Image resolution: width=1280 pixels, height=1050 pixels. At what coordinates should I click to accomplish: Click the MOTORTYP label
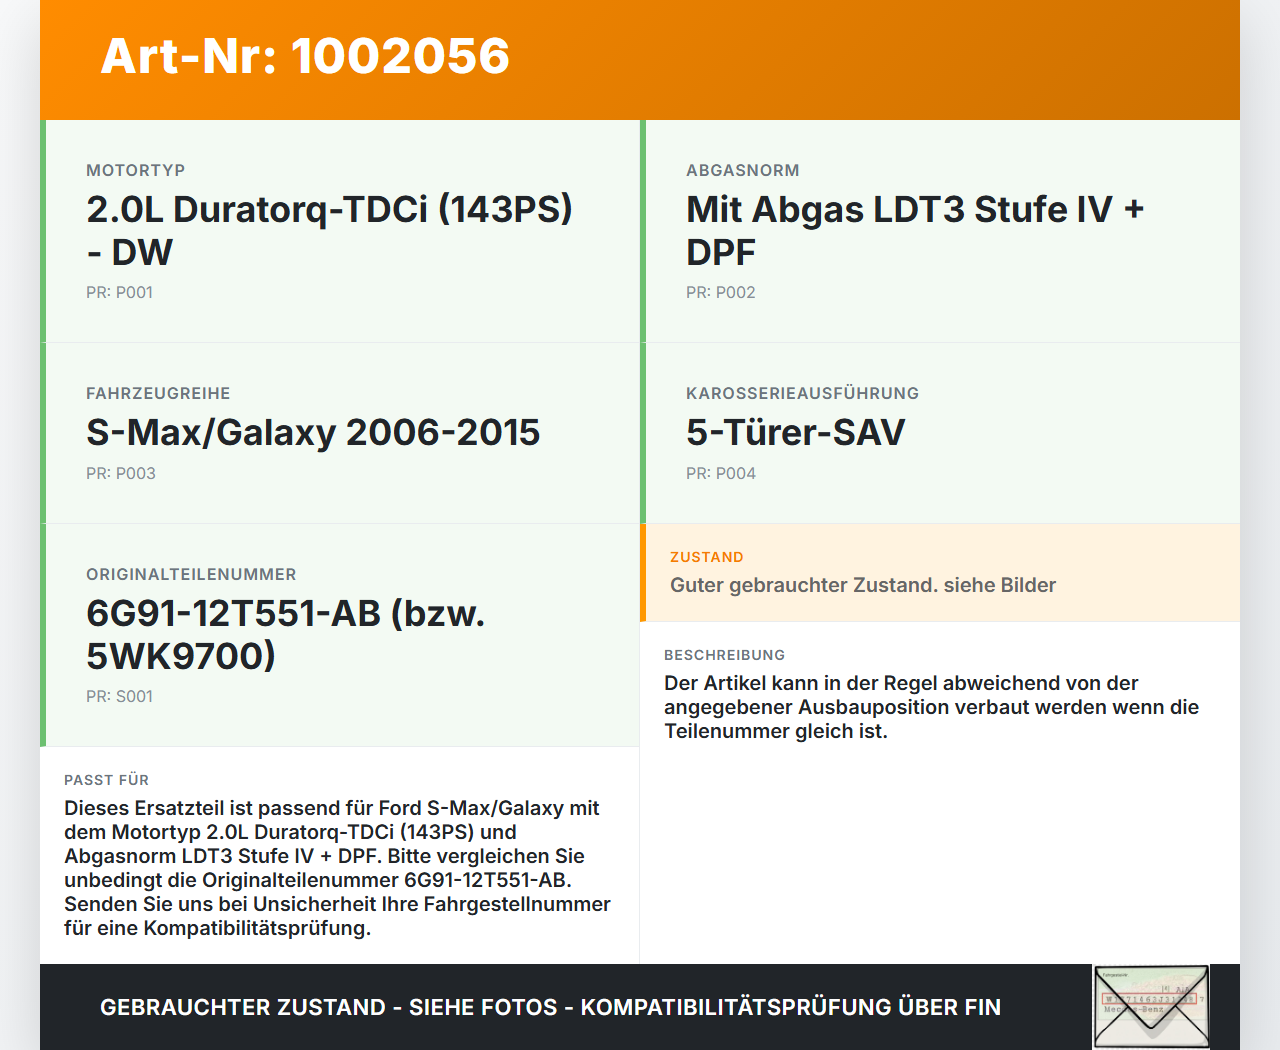click(x=135, y=170)
